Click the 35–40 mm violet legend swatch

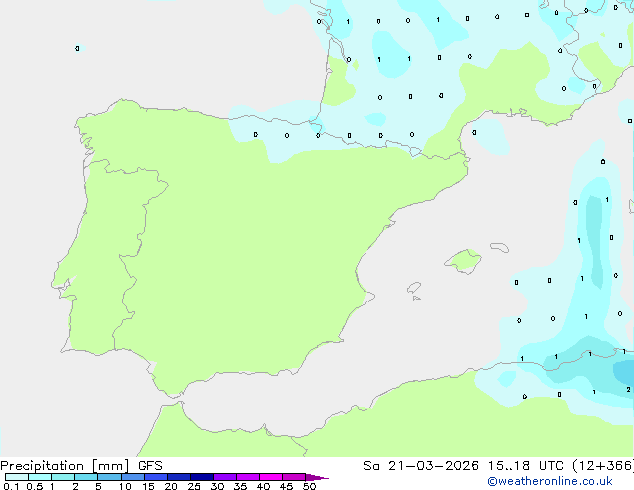(x=247, y=477)
